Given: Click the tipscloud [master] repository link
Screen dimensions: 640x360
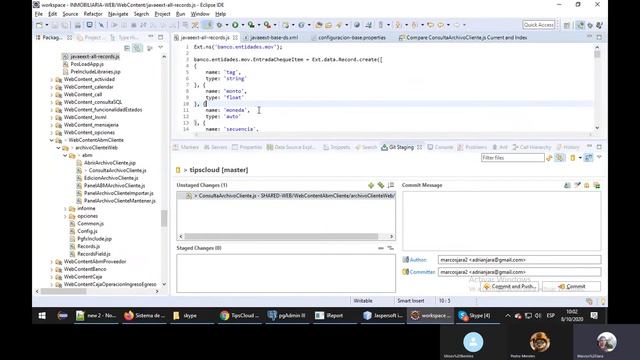Looking at the screenshot, I should [218, 170].
